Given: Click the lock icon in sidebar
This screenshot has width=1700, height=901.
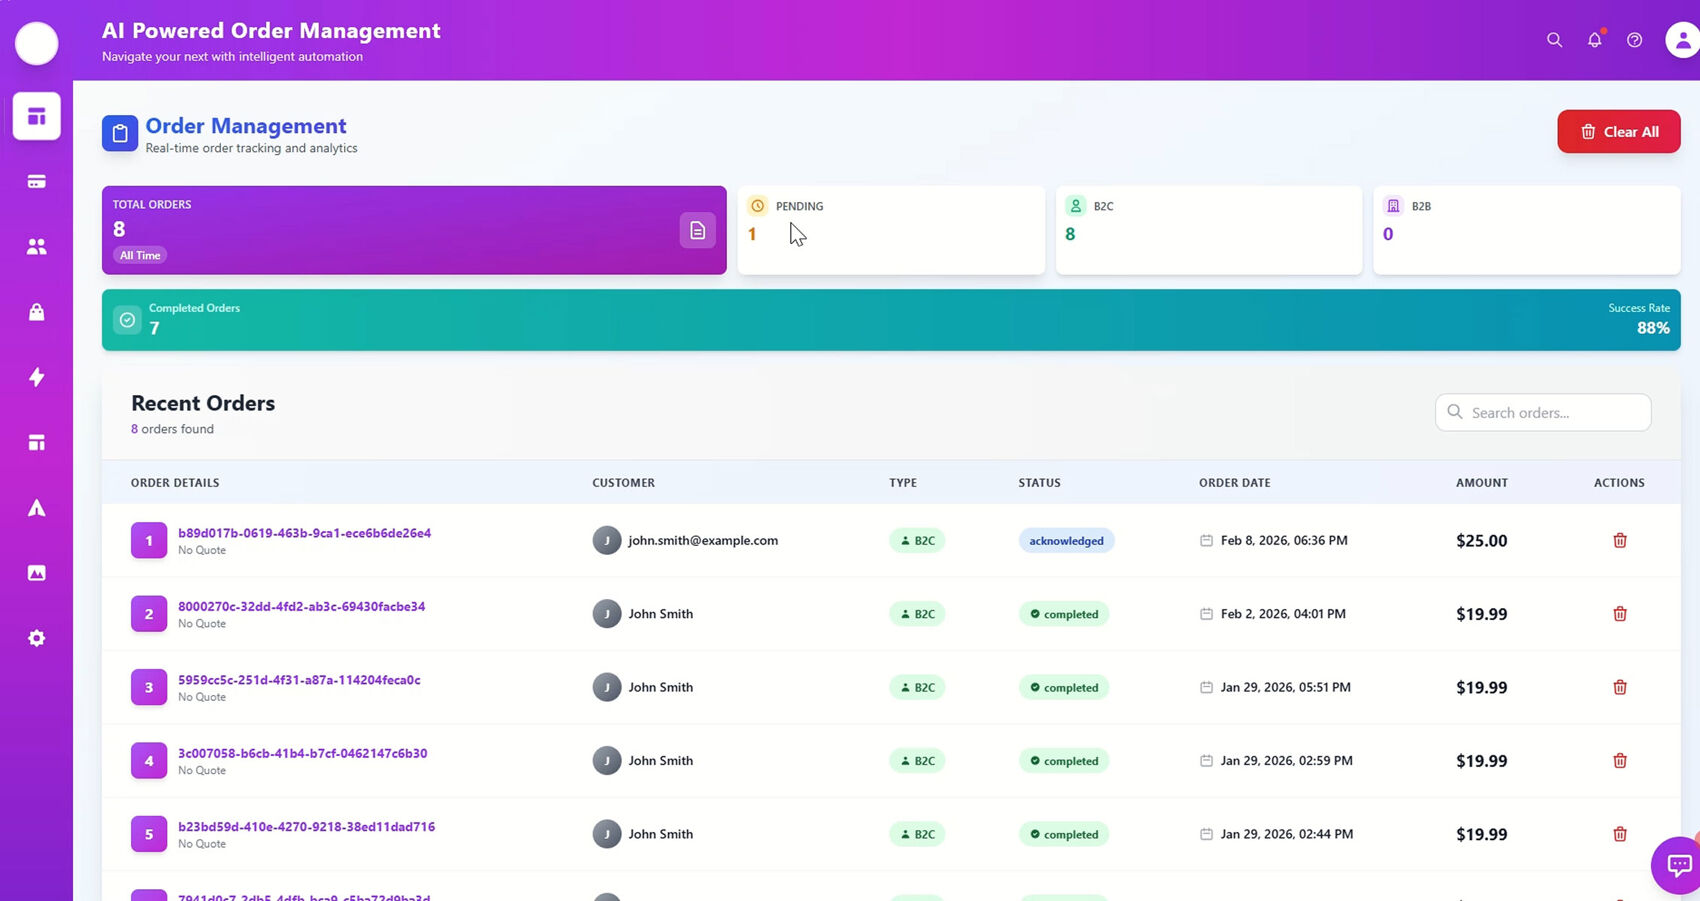Looking at the screenshot, I should pos(36,312).
